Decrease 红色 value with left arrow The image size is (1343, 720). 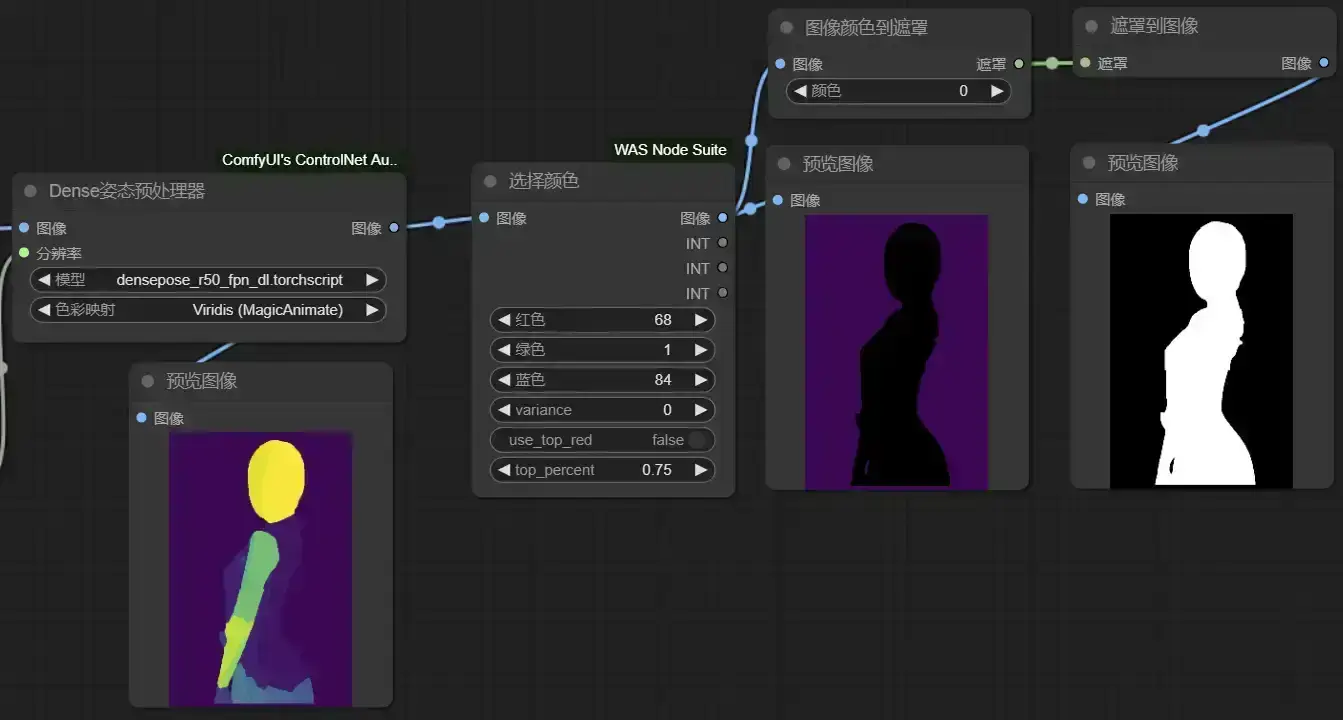pyautogui.click(x=503, y=320)
